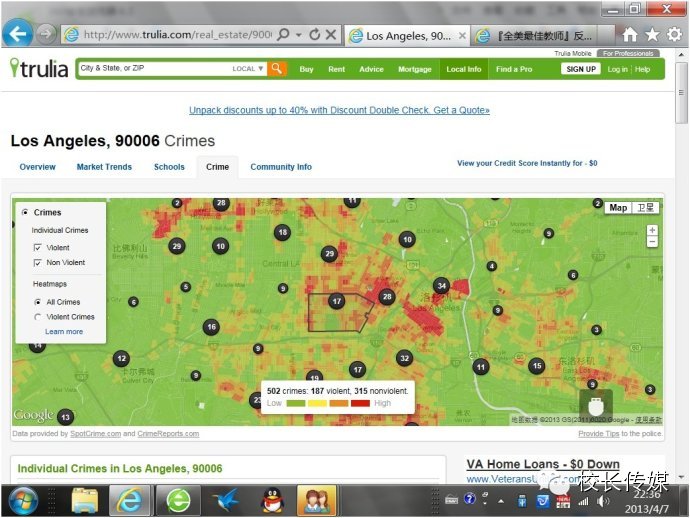Close the Los Angeles browser tab
This screenshot has width=690, height=518.
click(462, 35)
